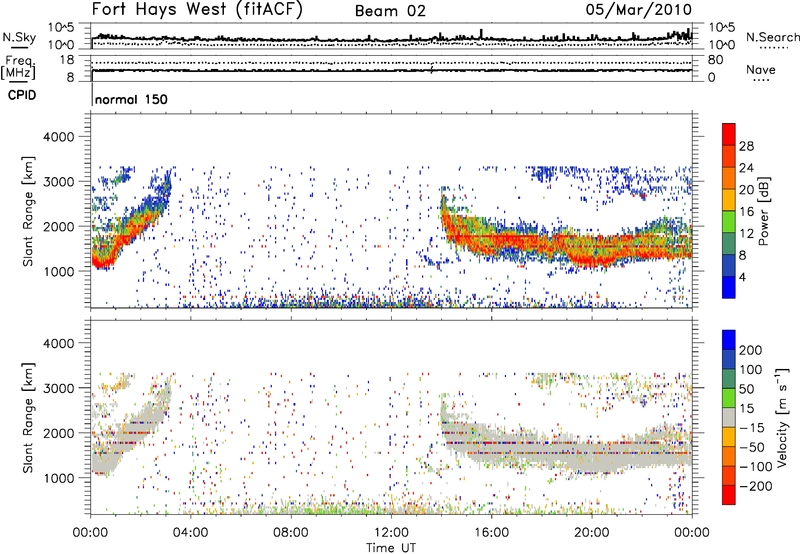Click the power colorbar '20' label
Viewport: 800px width, 554px height.
click(746, 190)
